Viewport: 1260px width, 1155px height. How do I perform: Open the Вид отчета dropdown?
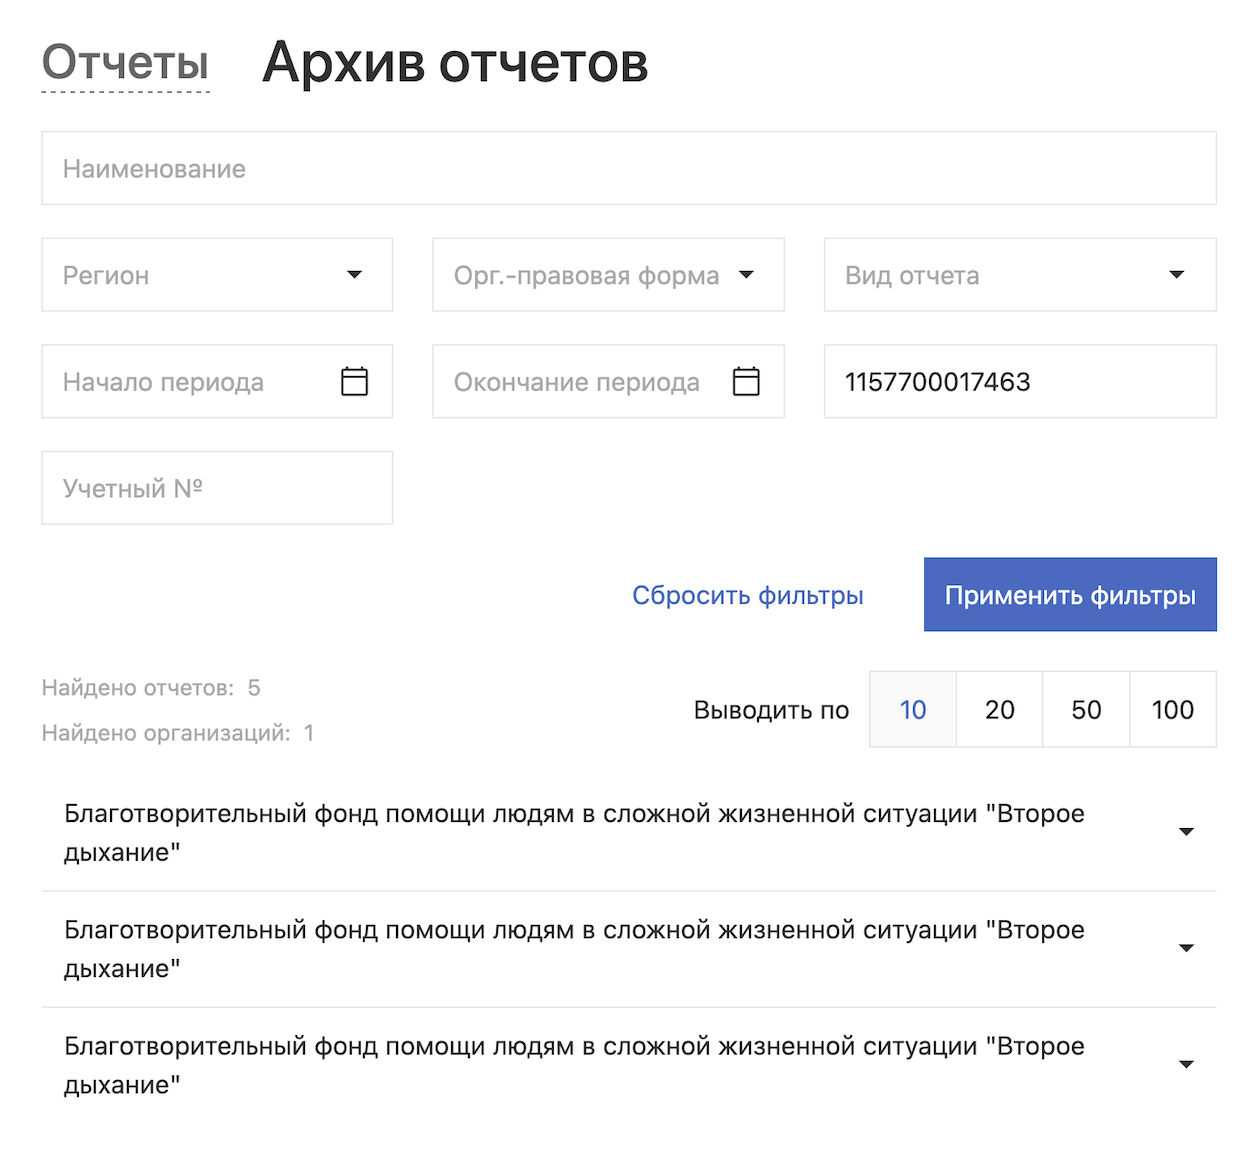[x=1020, y=275]
